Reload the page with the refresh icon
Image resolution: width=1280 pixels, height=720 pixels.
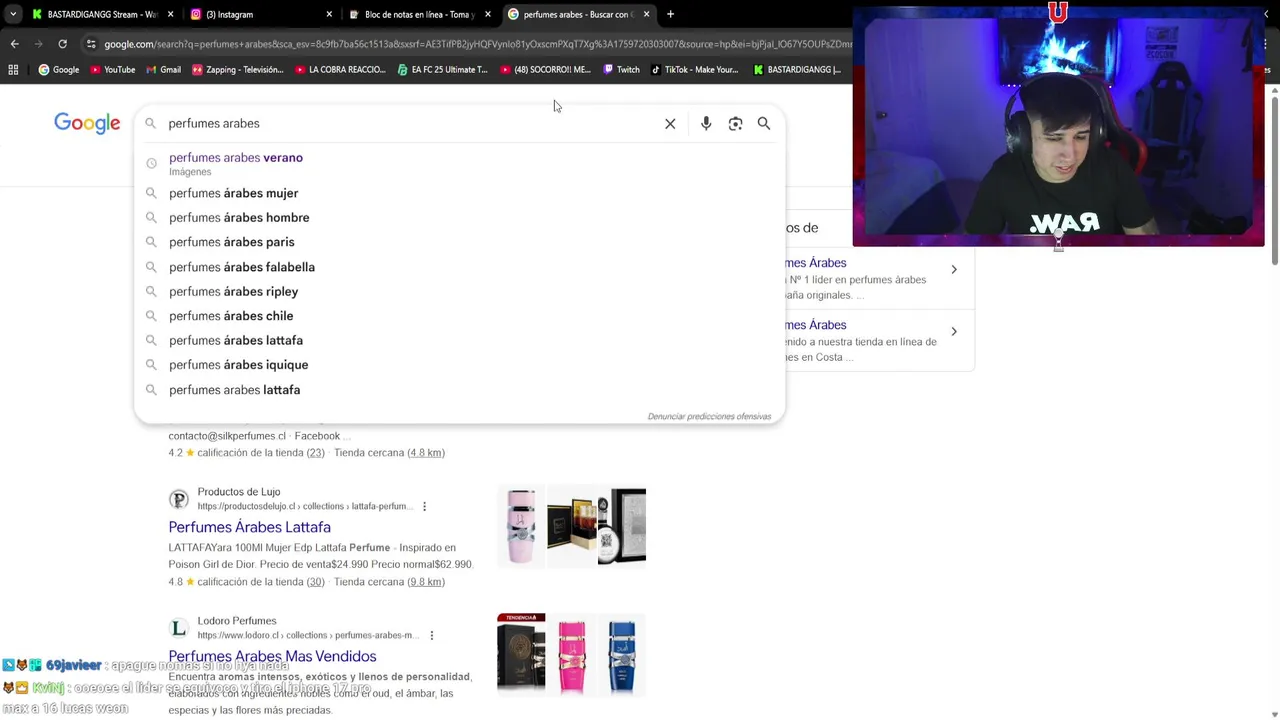62,44
